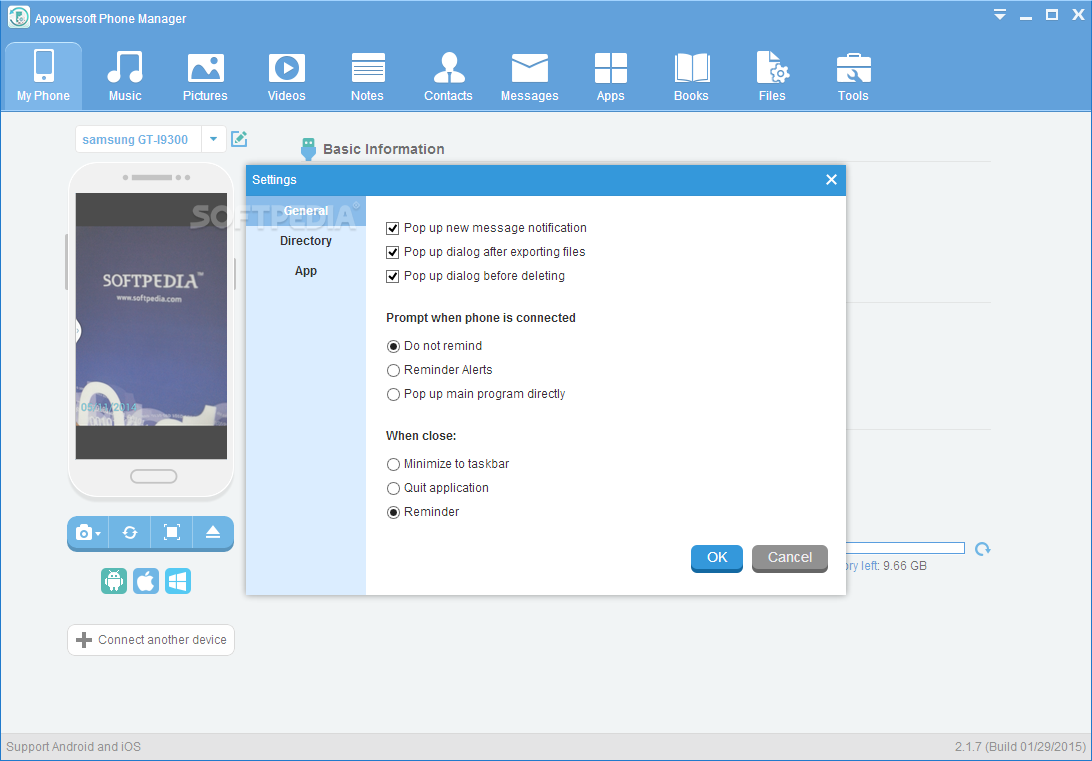
Task: Open the My Phone tab
Action: pyautogui.click(x=43, y=76)
